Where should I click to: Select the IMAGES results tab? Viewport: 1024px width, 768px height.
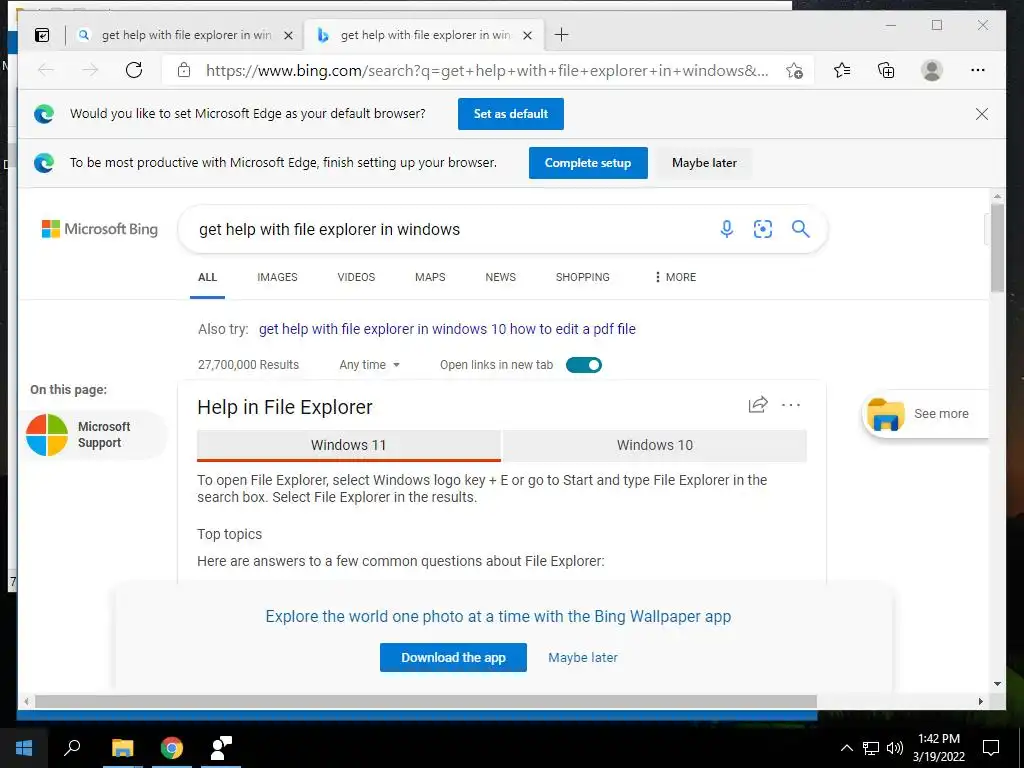click(x=277, y=277)
